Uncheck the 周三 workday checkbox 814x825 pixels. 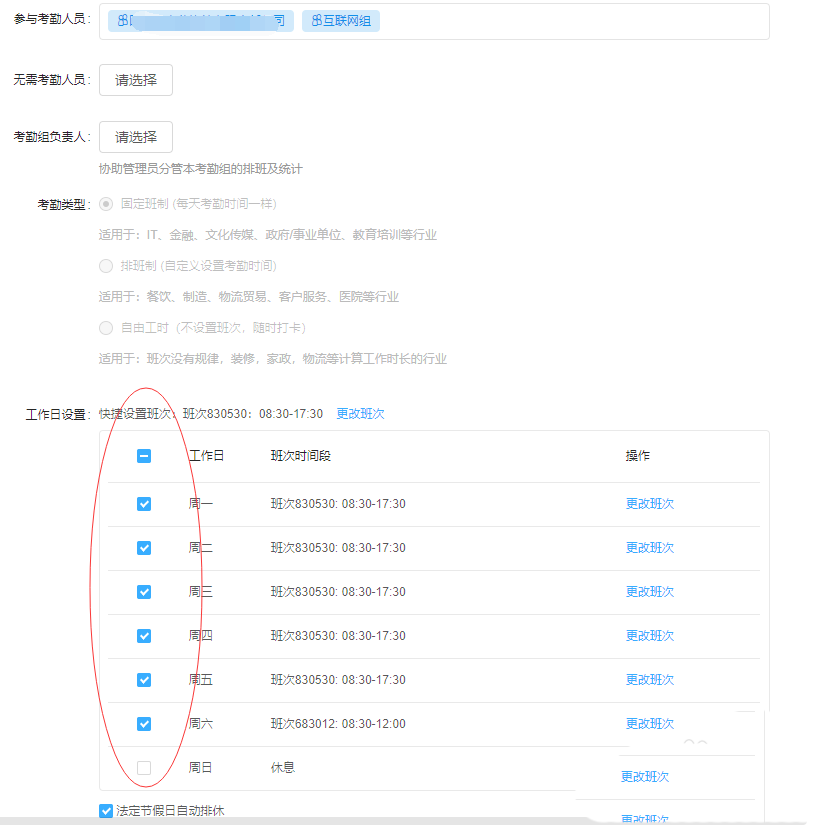click(144, 591)
